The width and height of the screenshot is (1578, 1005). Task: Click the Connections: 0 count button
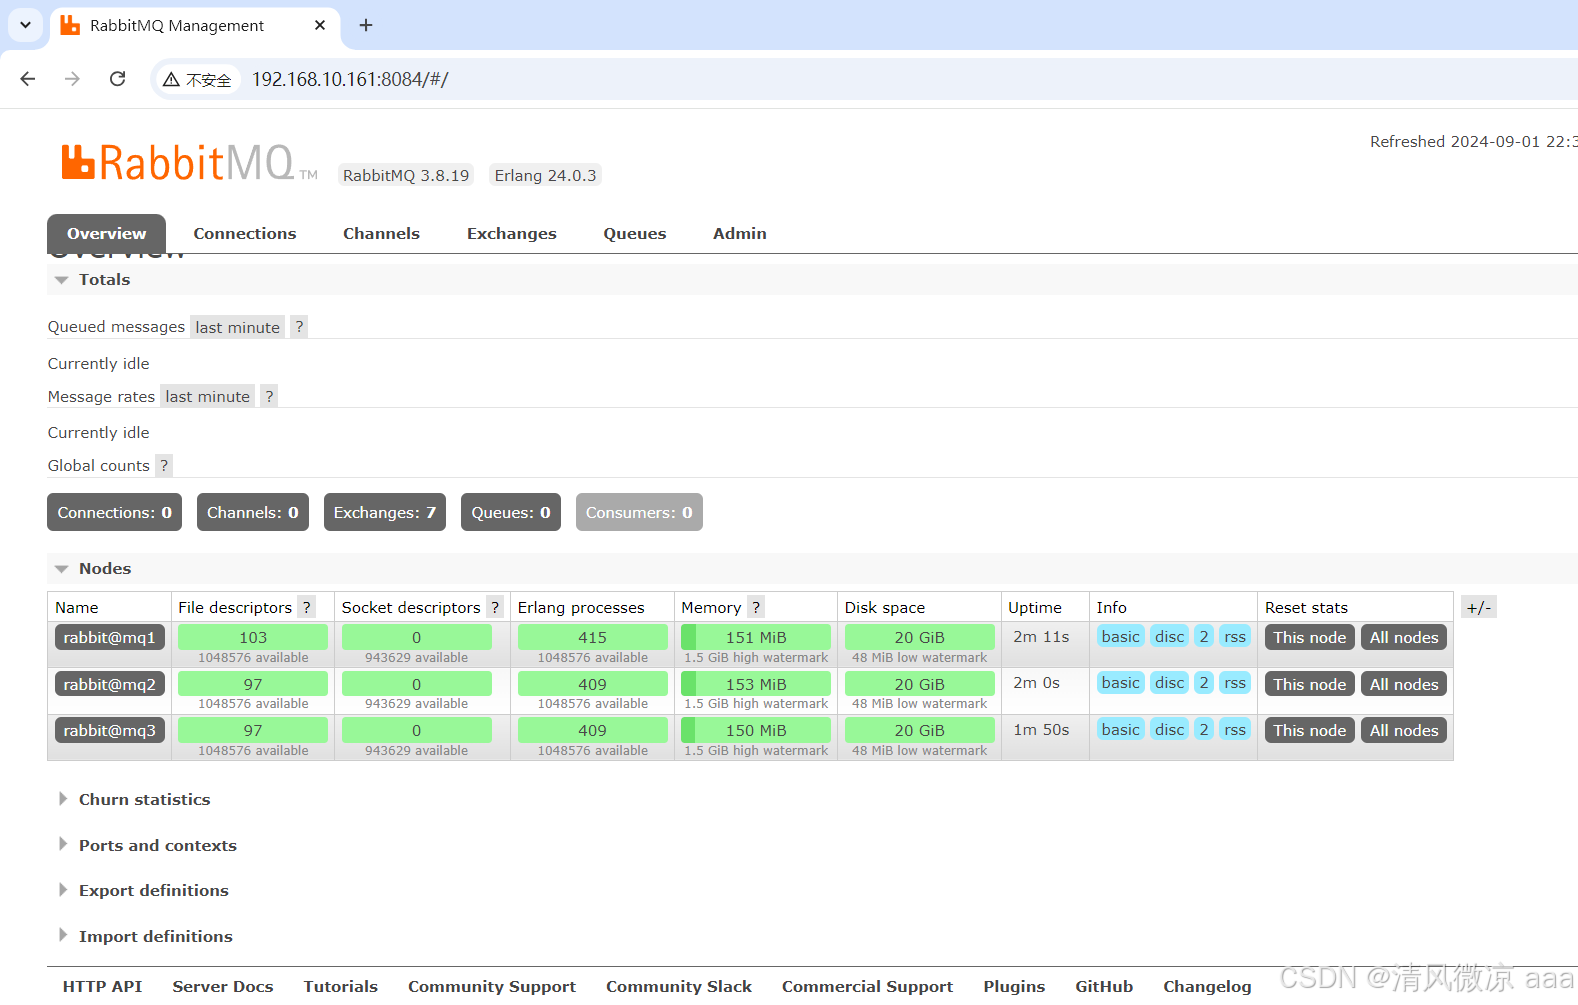pyautogui.click(x=115, y=512)
